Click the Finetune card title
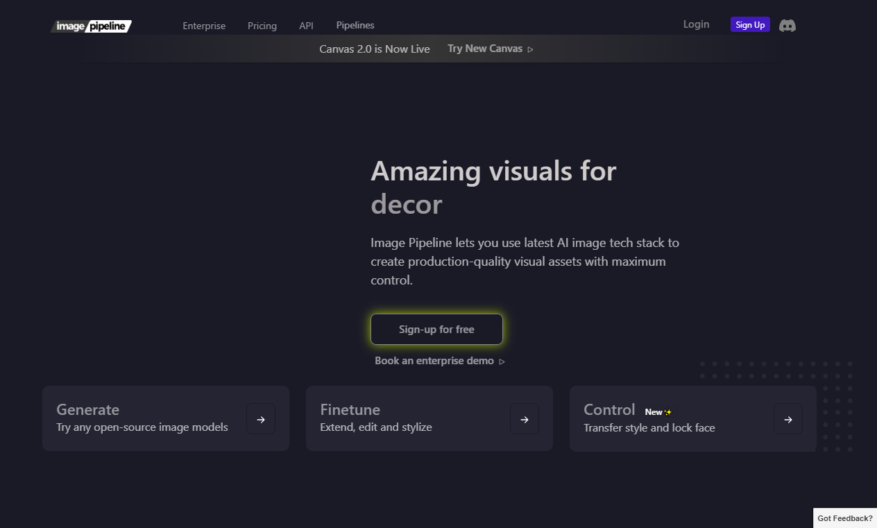The image size is (877, 528). [x=350, y=409]
